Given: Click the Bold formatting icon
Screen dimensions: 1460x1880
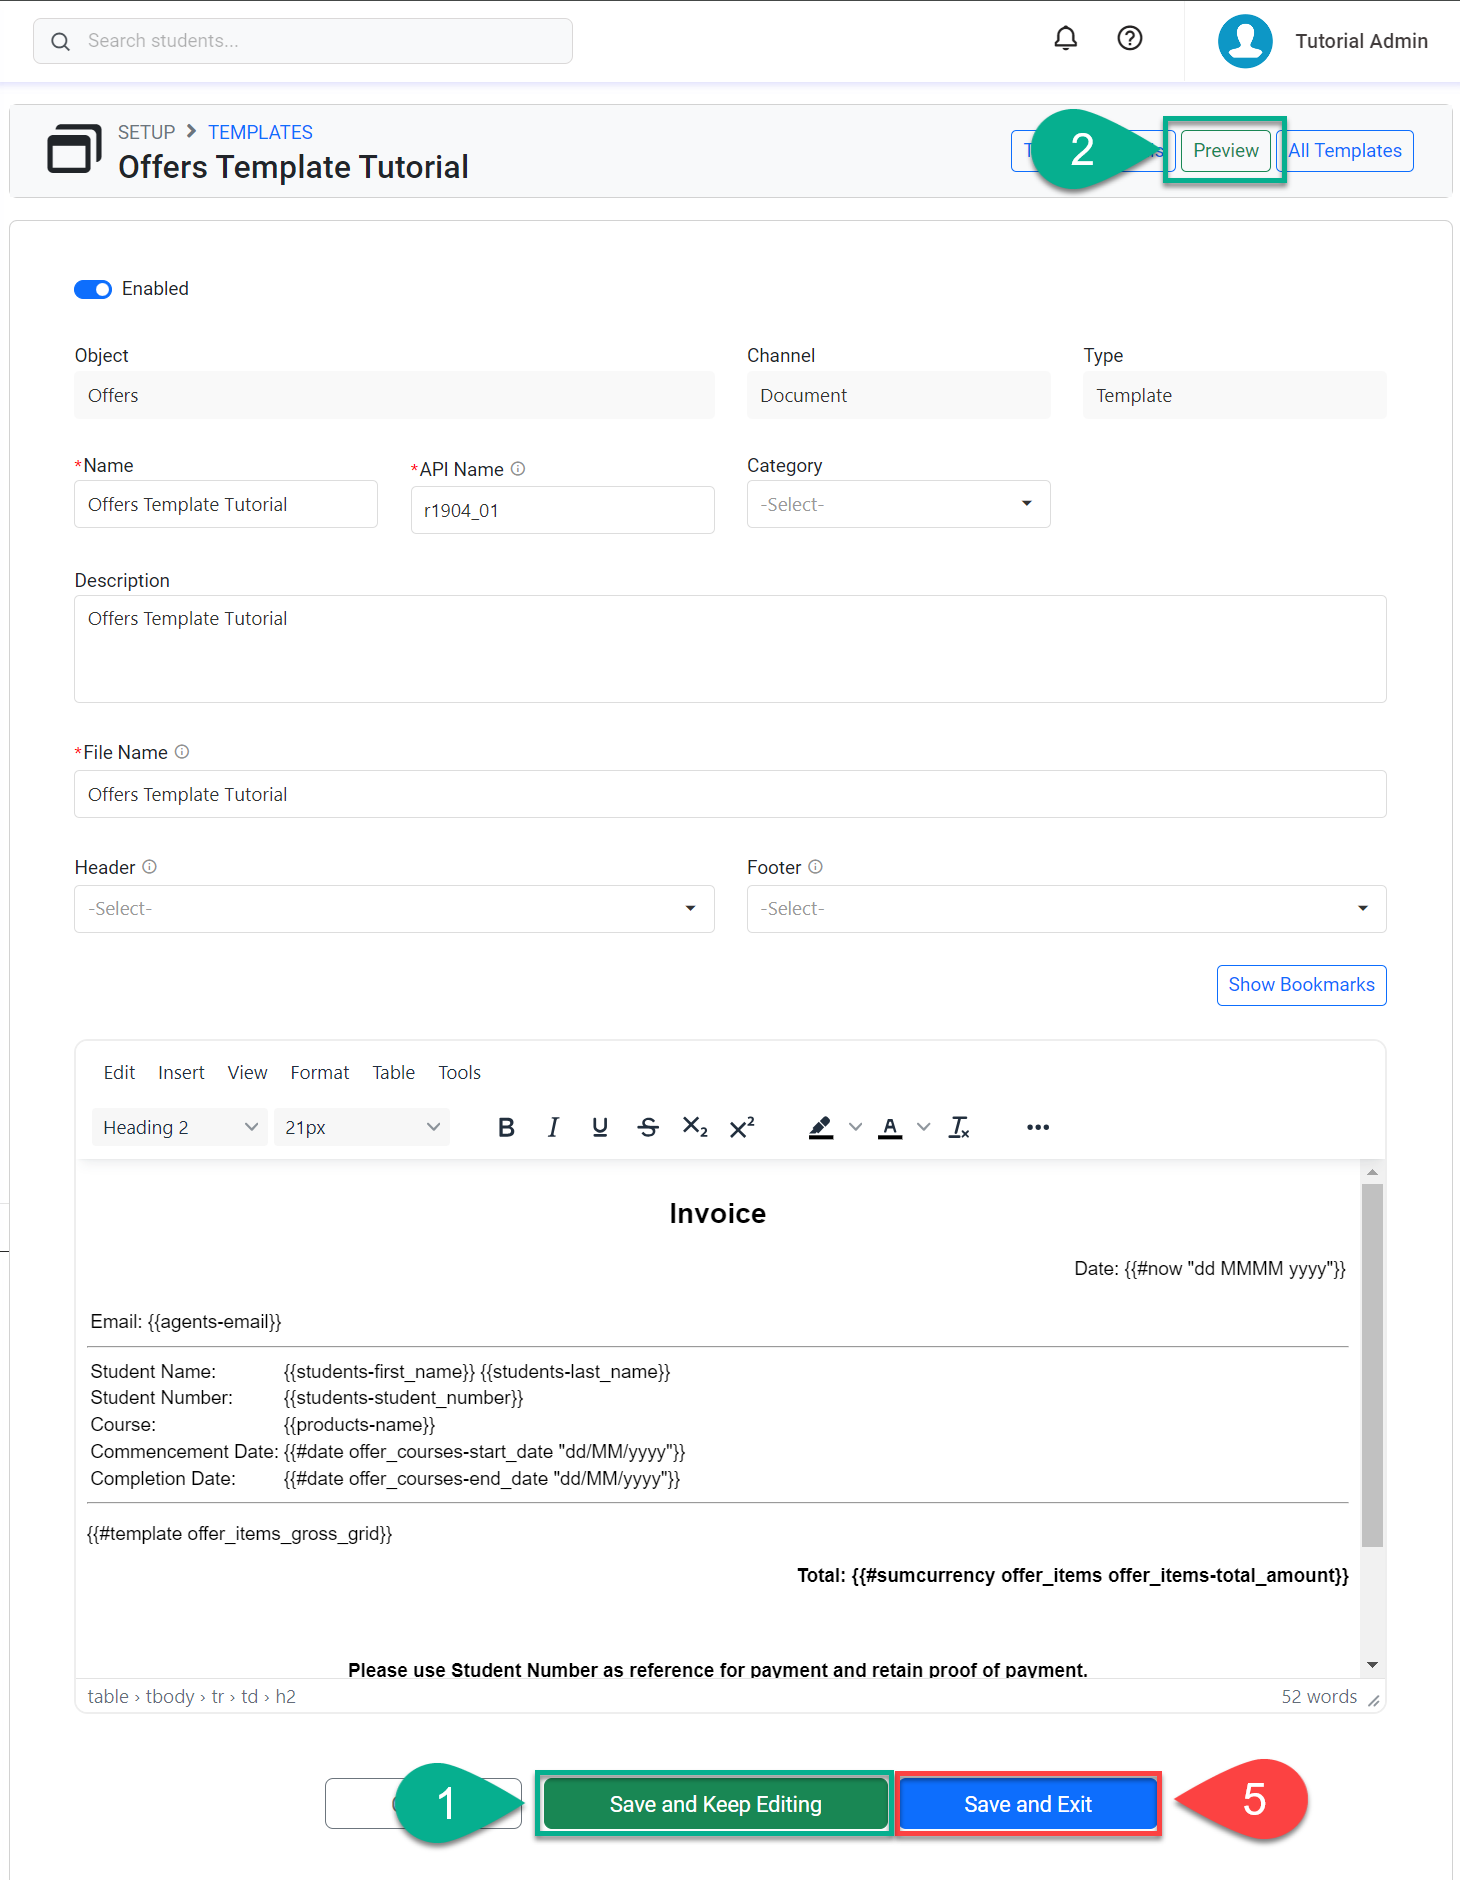Looking at the screenshot, I should point(506,1127).
